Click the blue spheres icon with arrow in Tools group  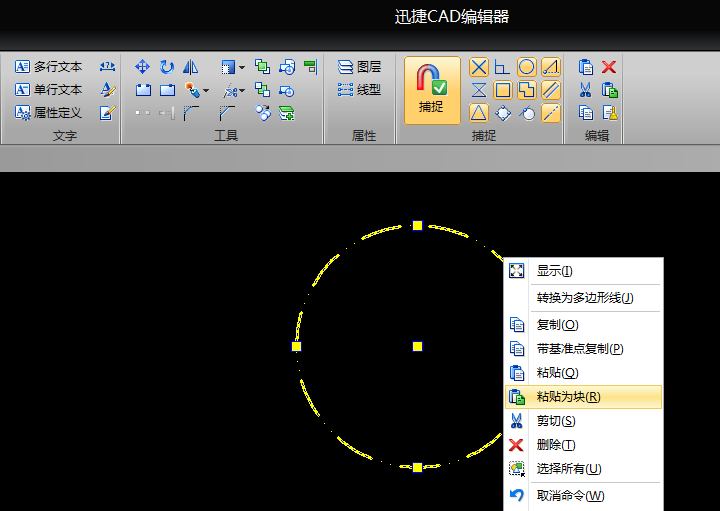tap(263, 112)
